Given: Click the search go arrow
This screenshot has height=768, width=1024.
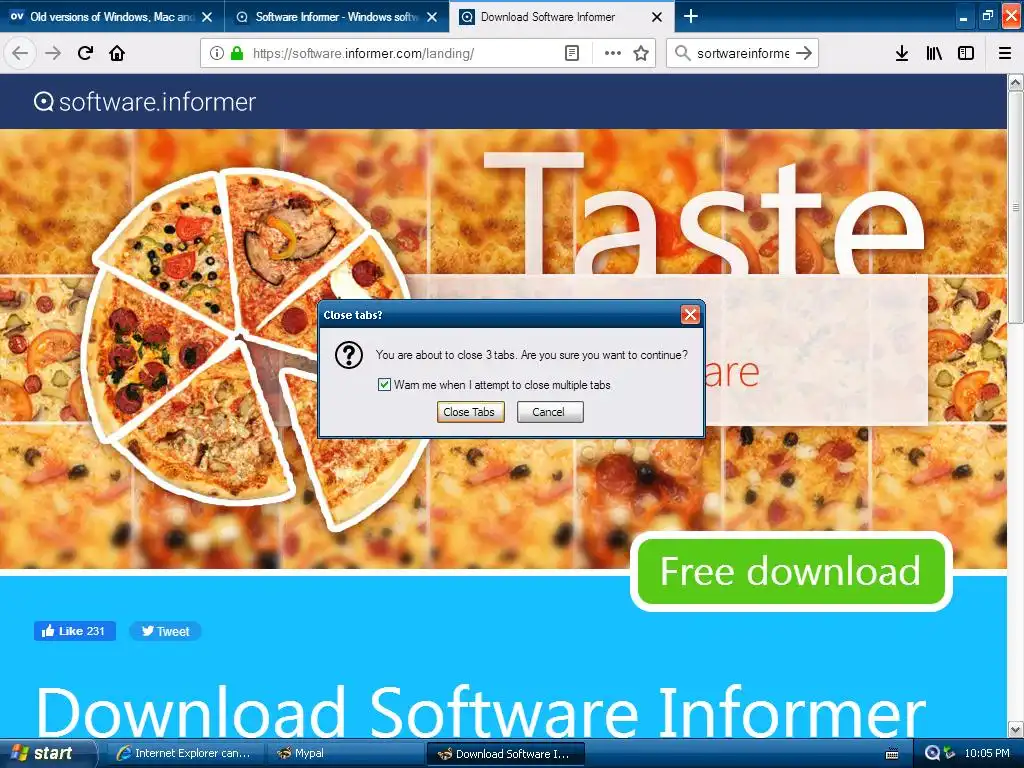Looking at the screenshot, I should point(804,53).
